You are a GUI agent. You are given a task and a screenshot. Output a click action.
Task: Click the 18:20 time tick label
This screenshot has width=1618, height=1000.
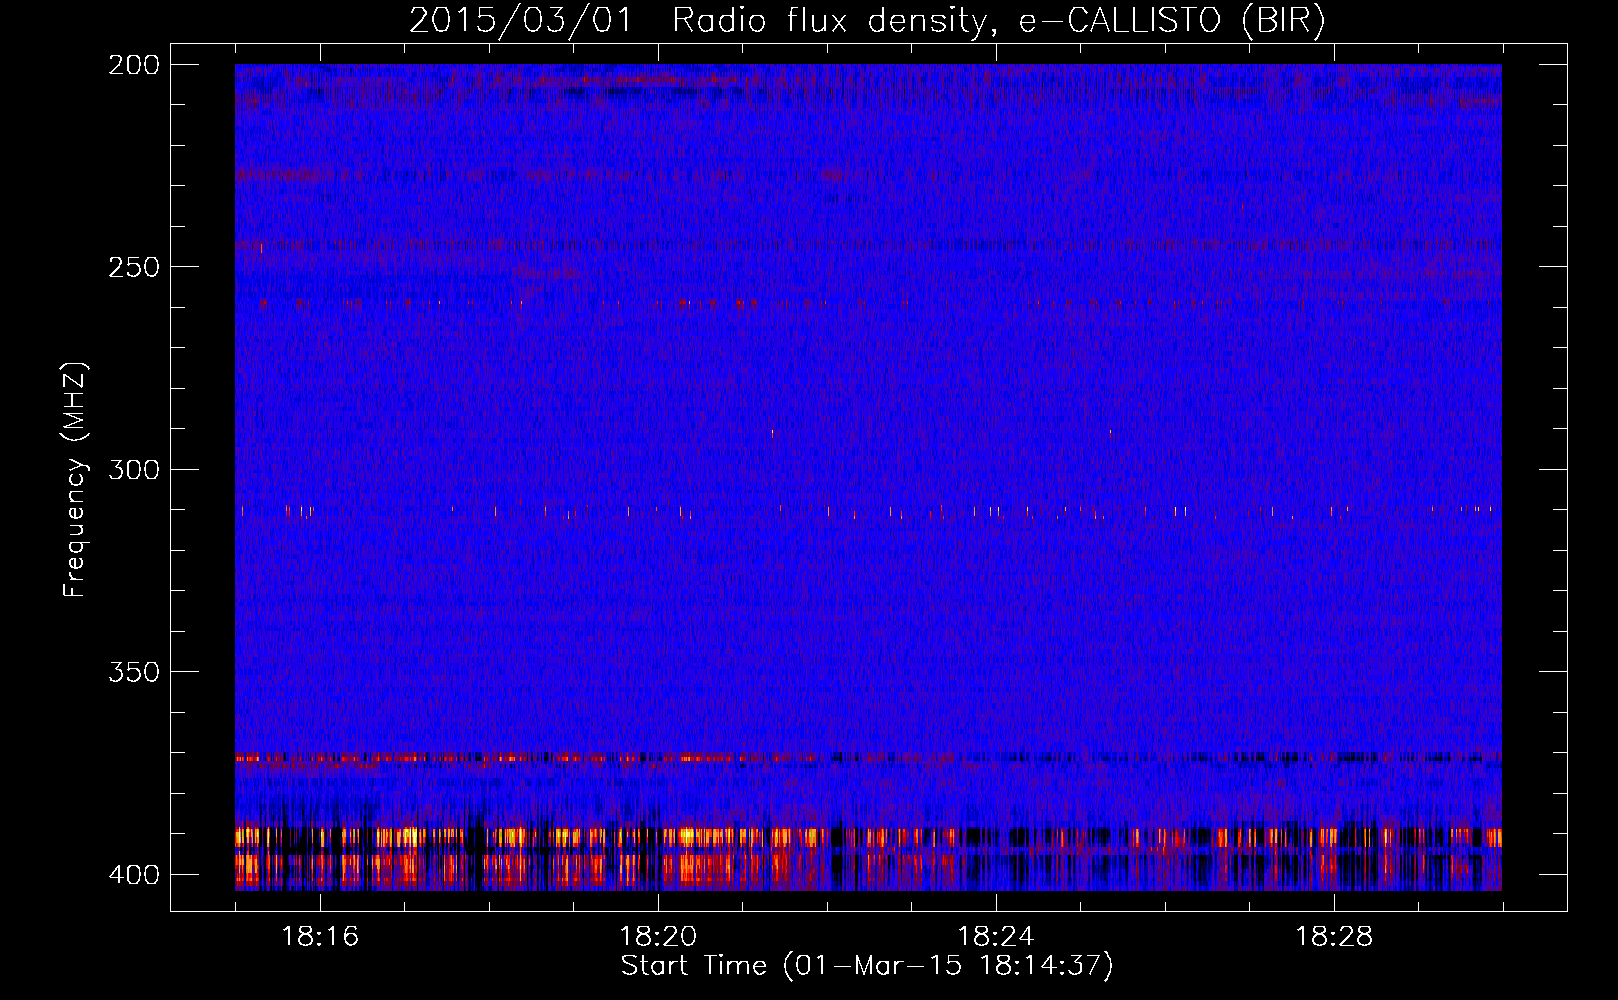click(x=658, y=937)
